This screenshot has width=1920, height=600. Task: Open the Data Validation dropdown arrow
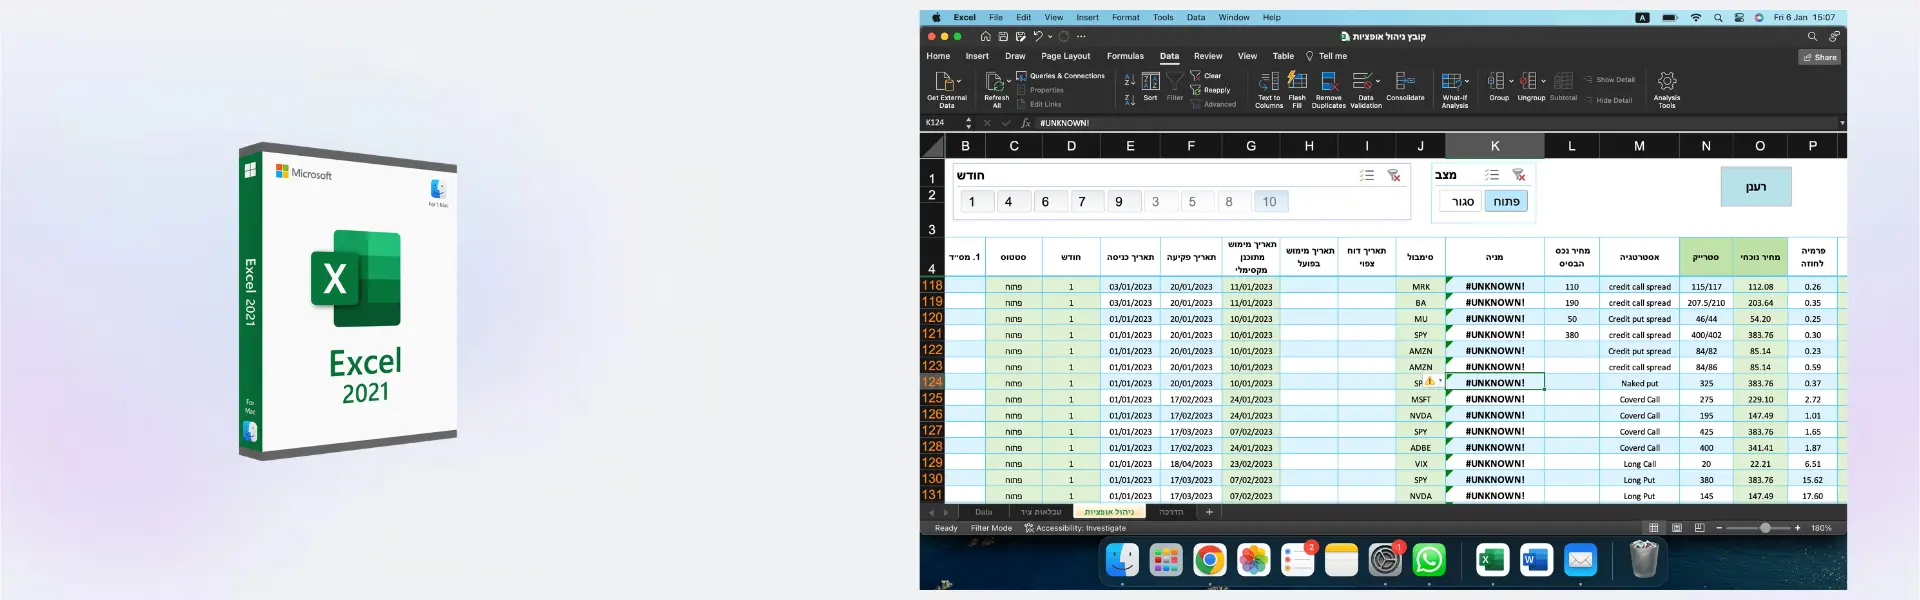(1378, 82)
